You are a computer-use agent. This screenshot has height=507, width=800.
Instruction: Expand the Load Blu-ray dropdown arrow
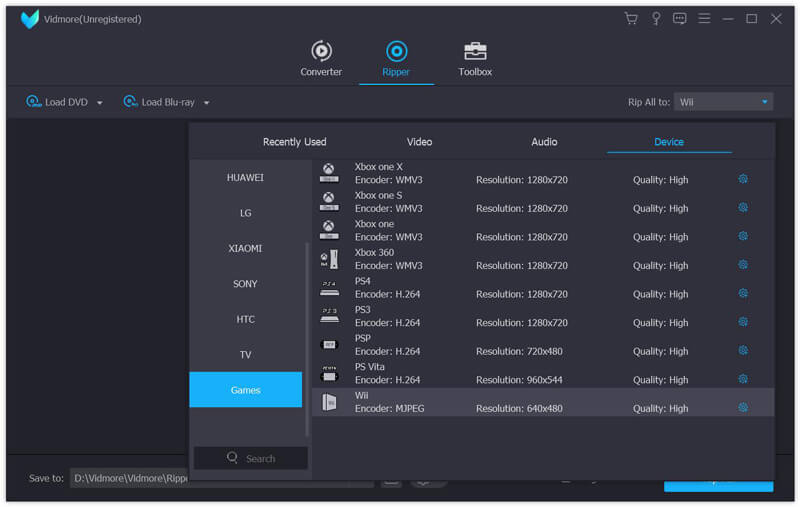[207, 103]
